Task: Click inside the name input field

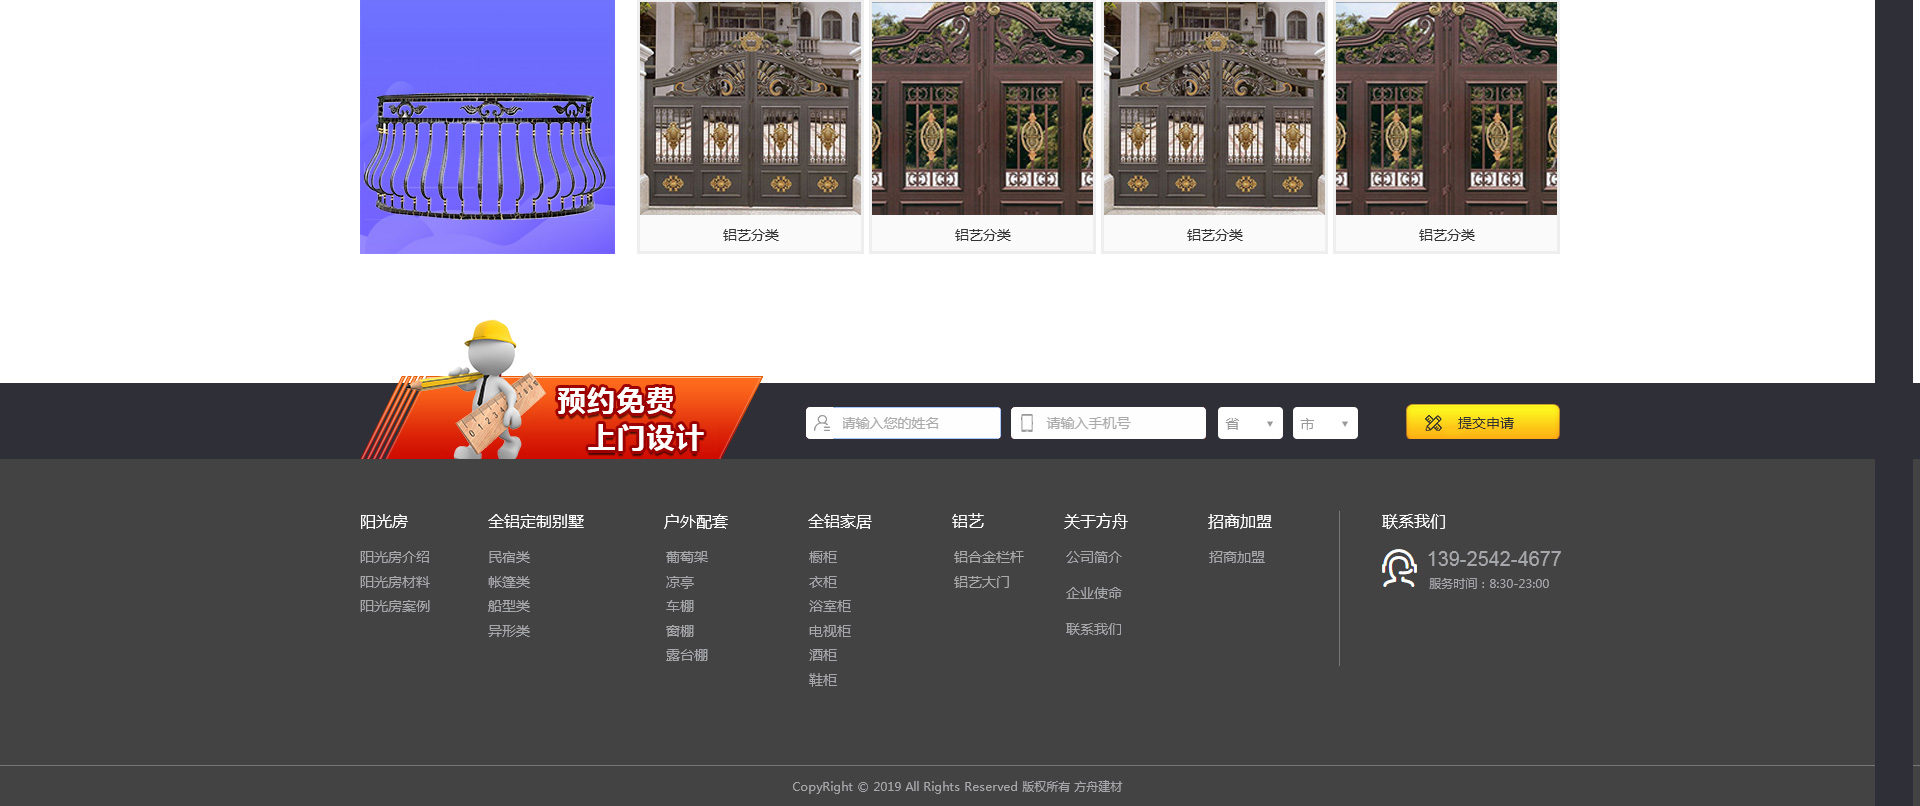Action: (x=915, y=423)
